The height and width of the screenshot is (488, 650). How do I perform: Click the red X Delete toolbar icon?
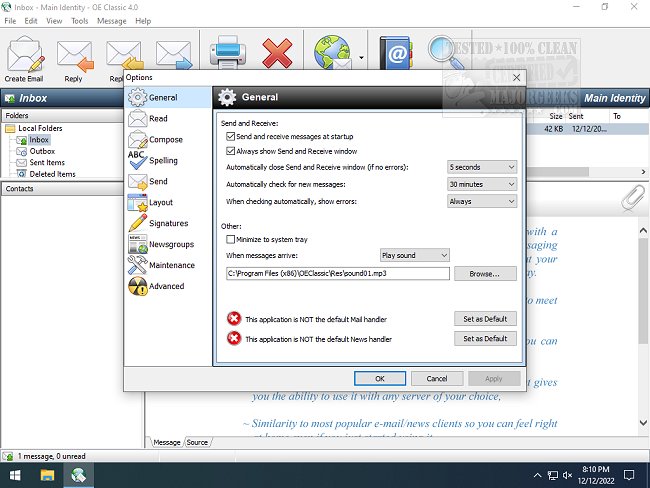277,53
